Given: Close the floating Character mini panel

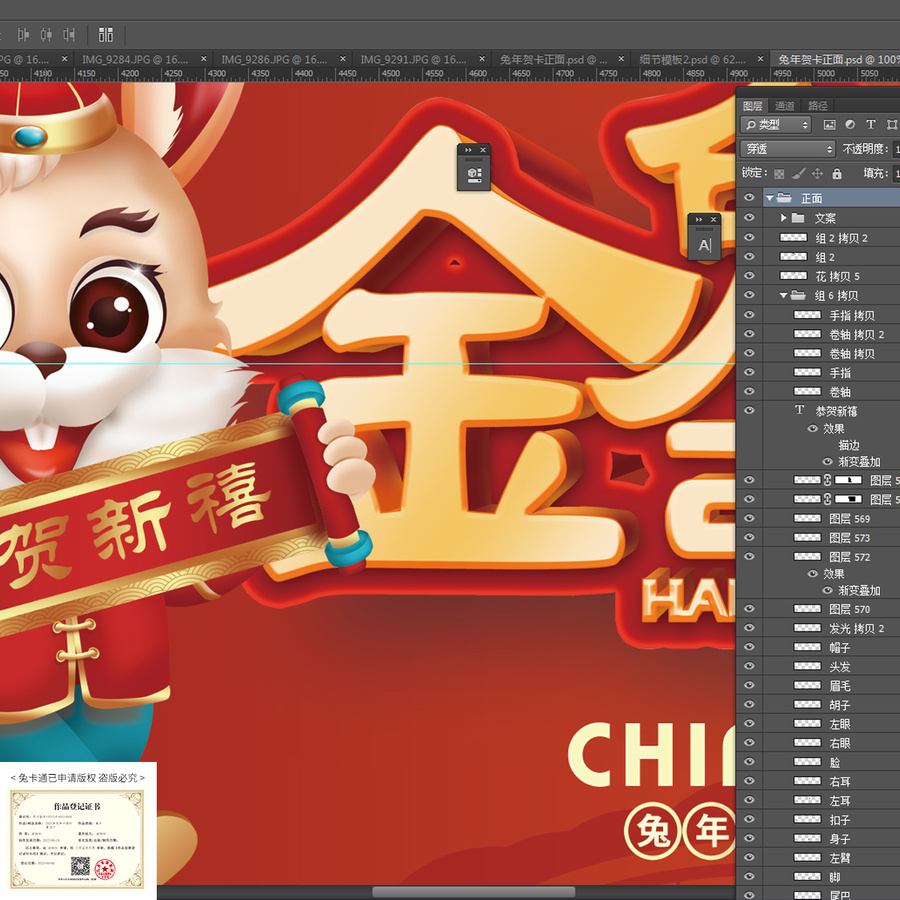Looking at the screenshot, I should pos(713,219).
